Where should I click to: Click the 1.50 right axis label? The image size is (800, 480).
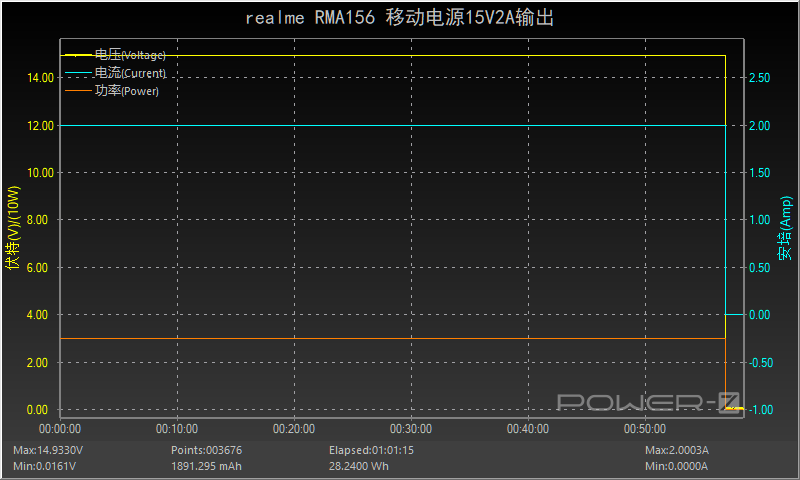pyautogui.click(x=760, y=173)
